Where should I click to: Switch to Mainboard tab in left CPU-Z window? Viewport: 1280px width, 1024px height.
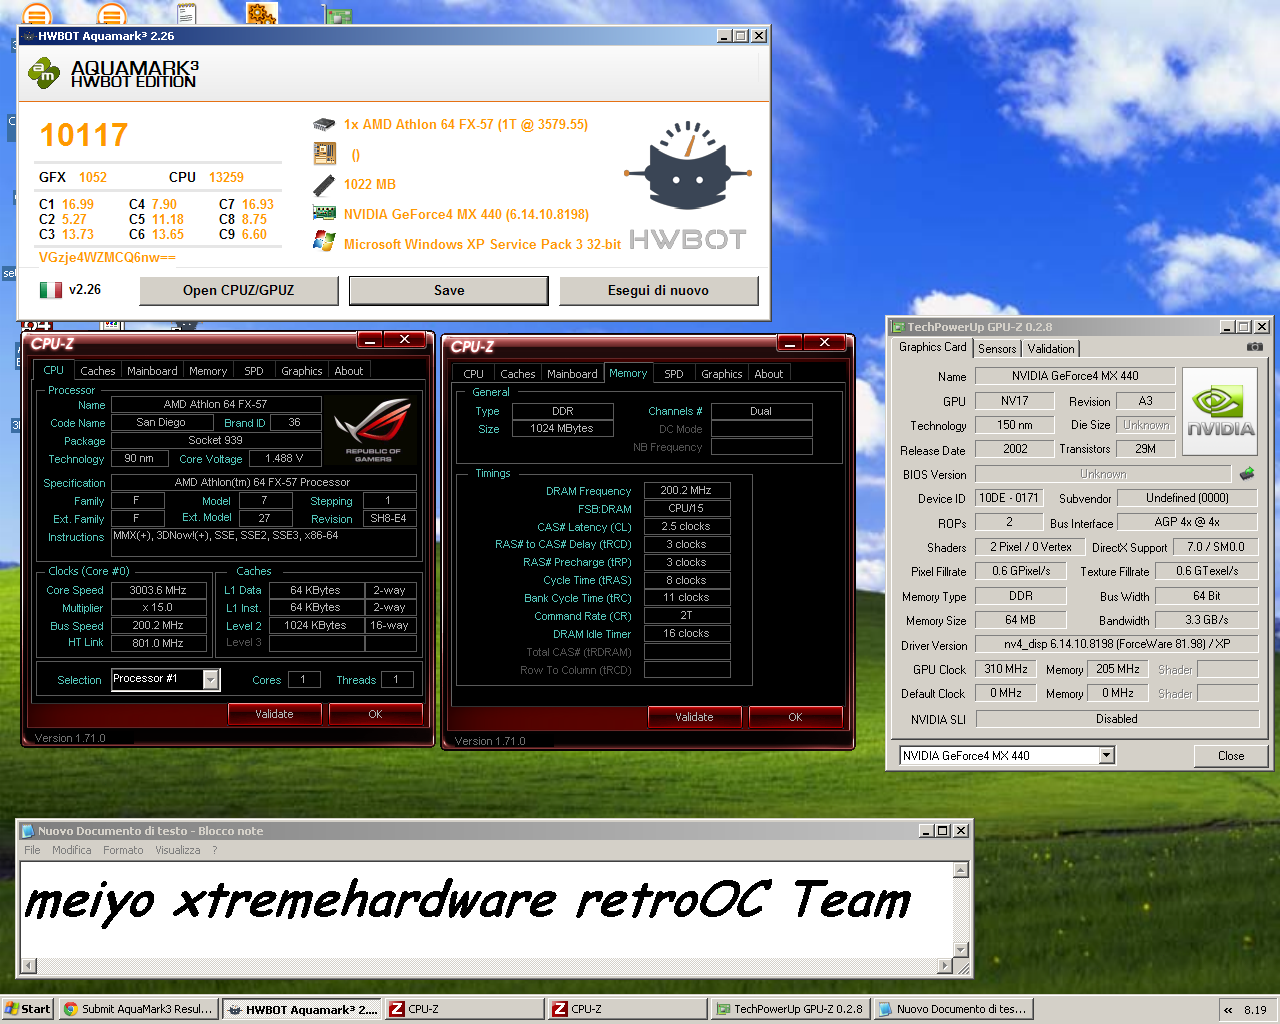(152, 371)
